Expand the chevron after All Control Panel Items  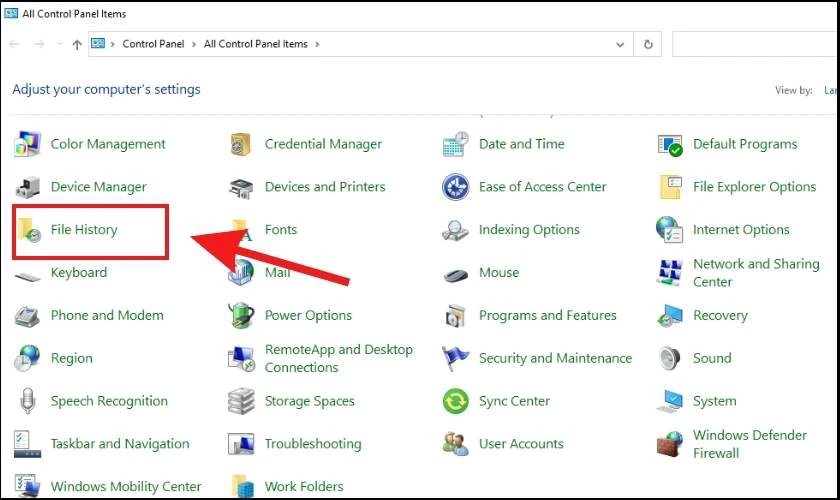point(317,44)
